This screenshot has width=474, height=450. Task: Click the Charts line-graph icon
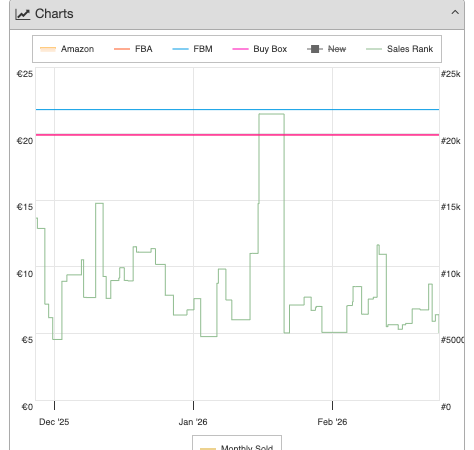click(x=23, y=14)
